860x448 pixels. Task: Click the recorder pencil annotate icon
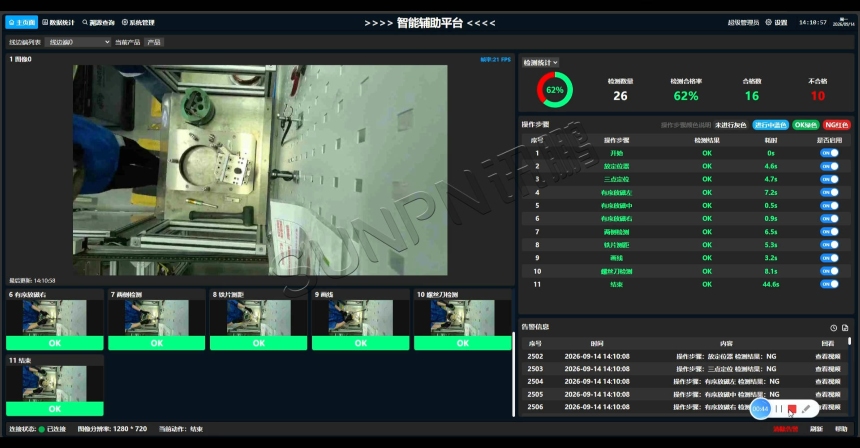(806, 409)
